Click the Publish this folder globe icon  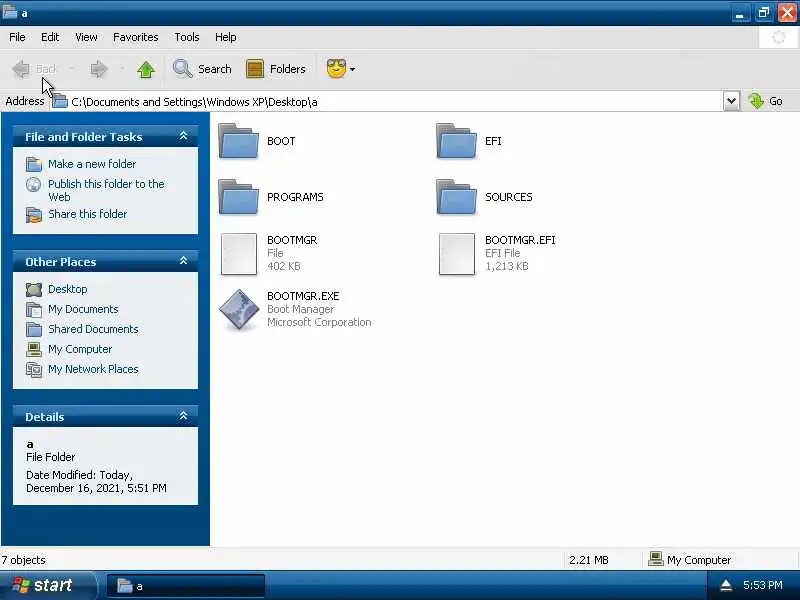coord(34,184)
